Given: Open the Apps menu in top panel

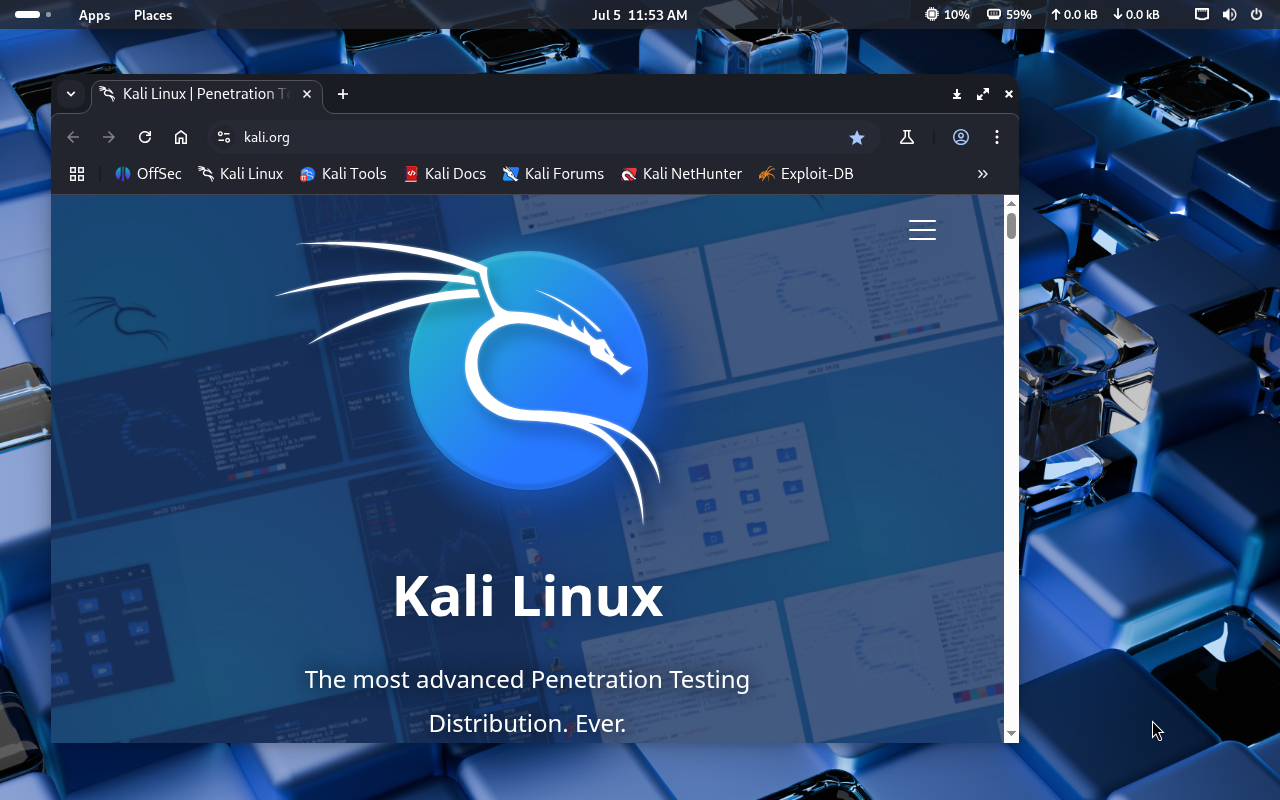Looking at the screenshot, I should click(x=95, y=15).
